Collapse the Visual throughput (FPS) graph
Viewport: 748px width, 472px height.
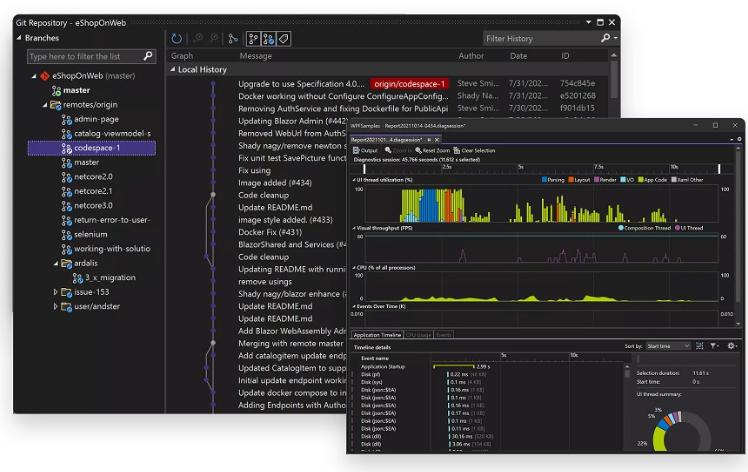pos(353,228)
